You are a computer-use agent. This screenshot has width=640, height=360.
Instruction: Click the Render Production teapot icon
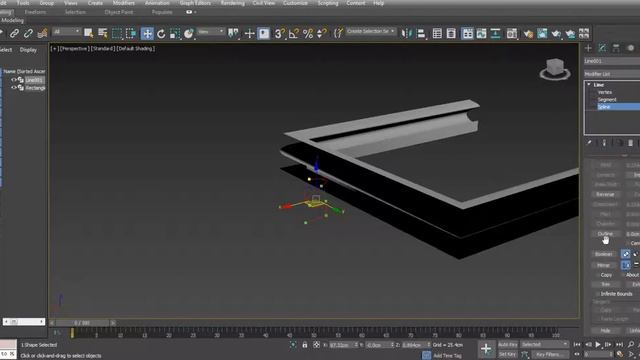[556, 33]
